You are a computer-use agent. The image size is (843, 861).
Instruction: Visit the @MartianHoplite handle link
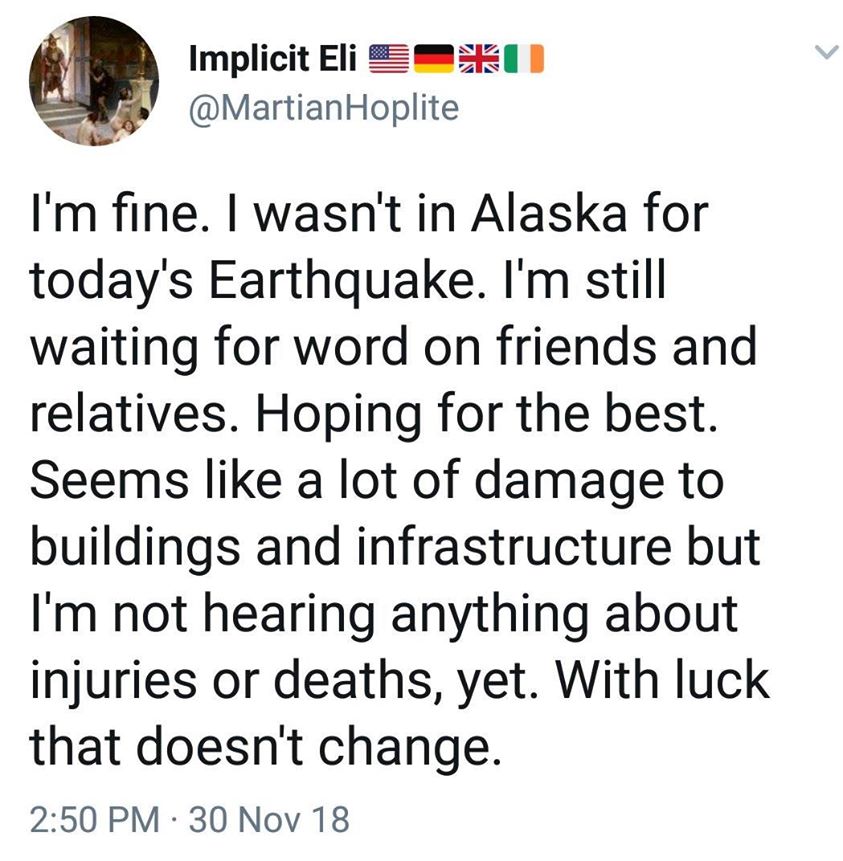click(323, 106)
